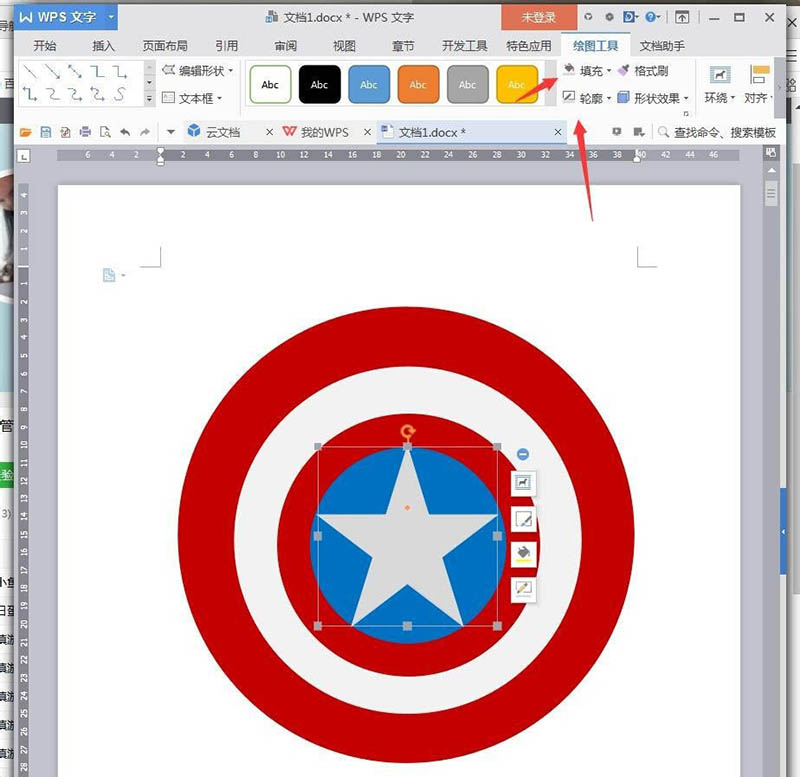Click the floating layout options icon beside the star
Image resolution: width=800 pixels, height=777 pixels.
coord(524,484)
